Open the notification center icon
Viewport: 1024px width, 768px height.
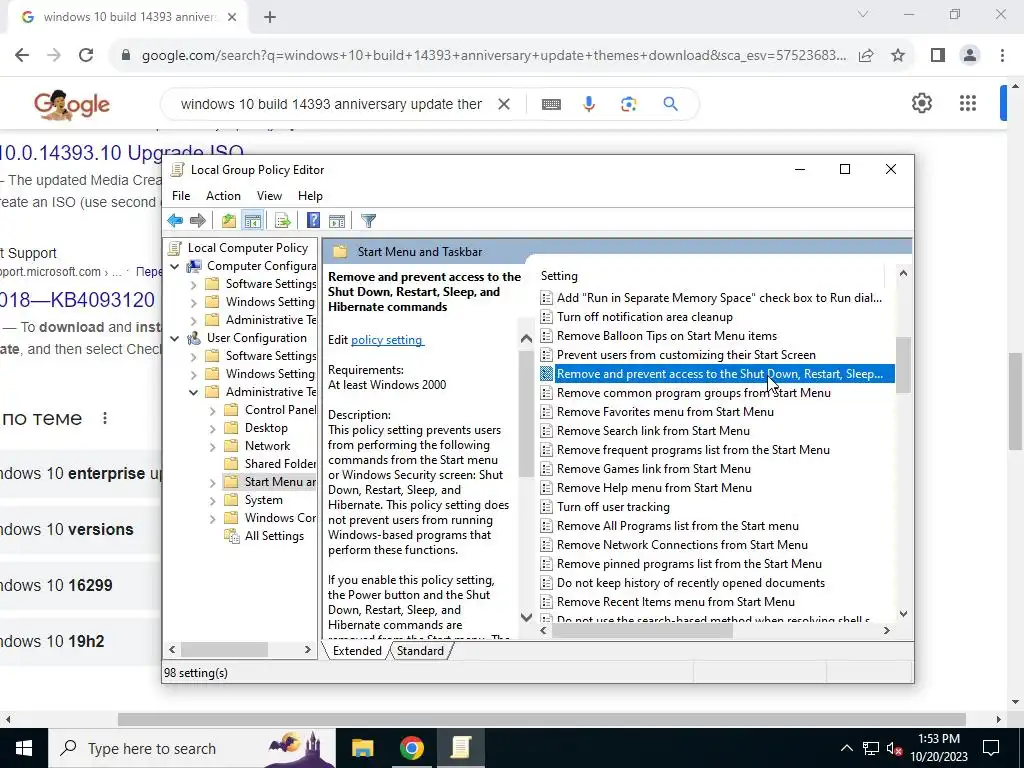[991, 748]
